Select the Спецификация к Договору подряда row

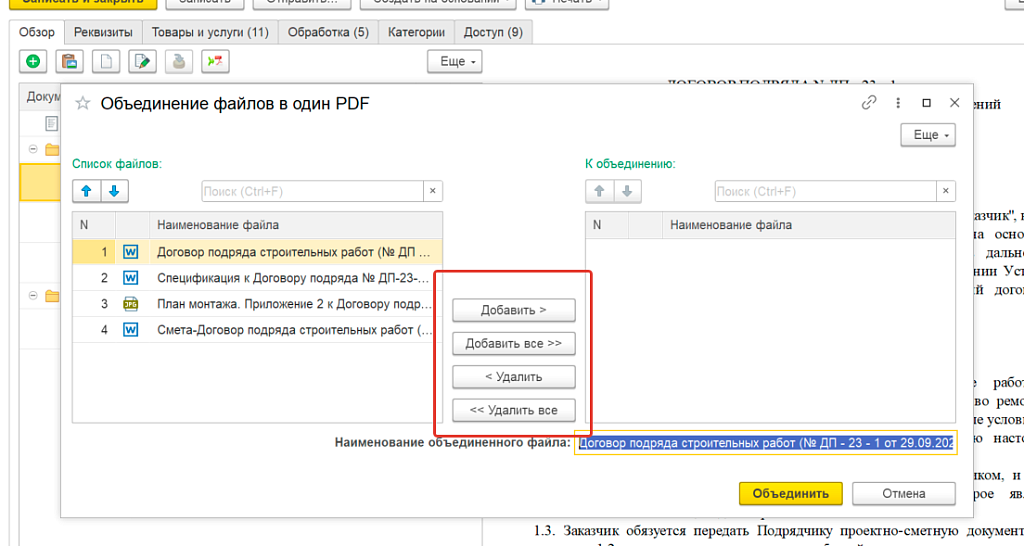(293, 278)
